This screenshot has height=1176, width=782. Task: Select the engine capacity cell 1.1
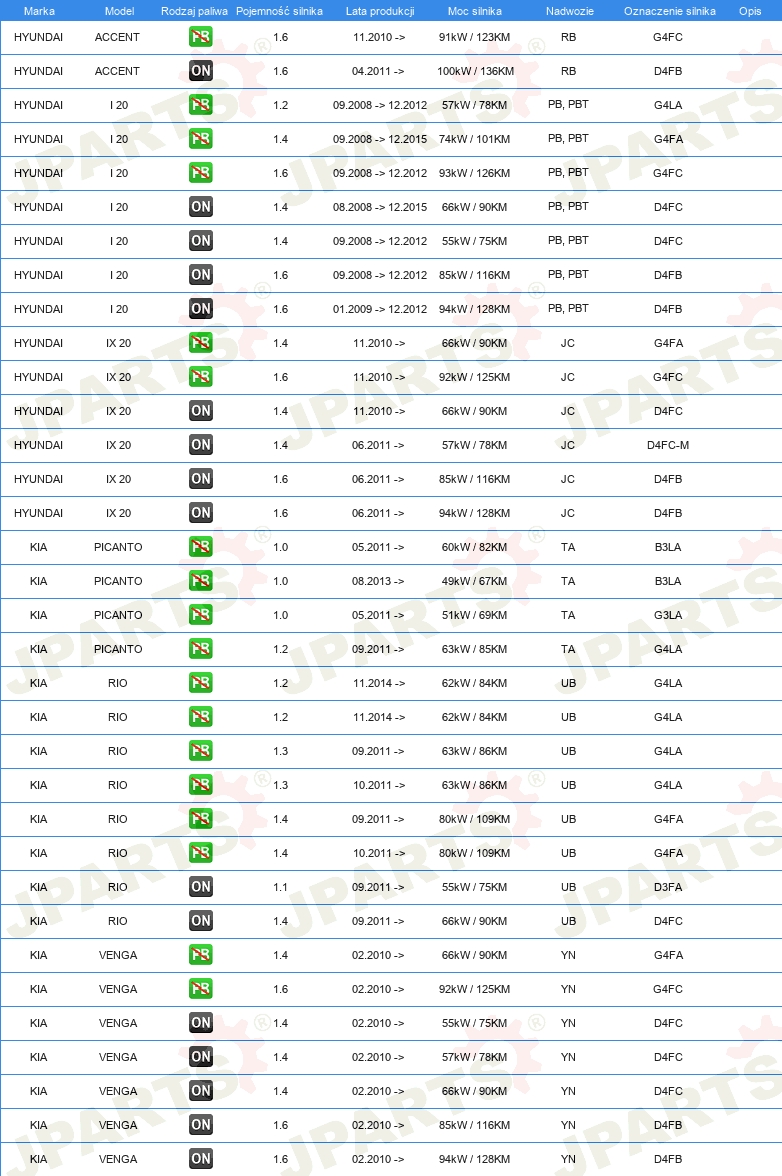point(280,886)
